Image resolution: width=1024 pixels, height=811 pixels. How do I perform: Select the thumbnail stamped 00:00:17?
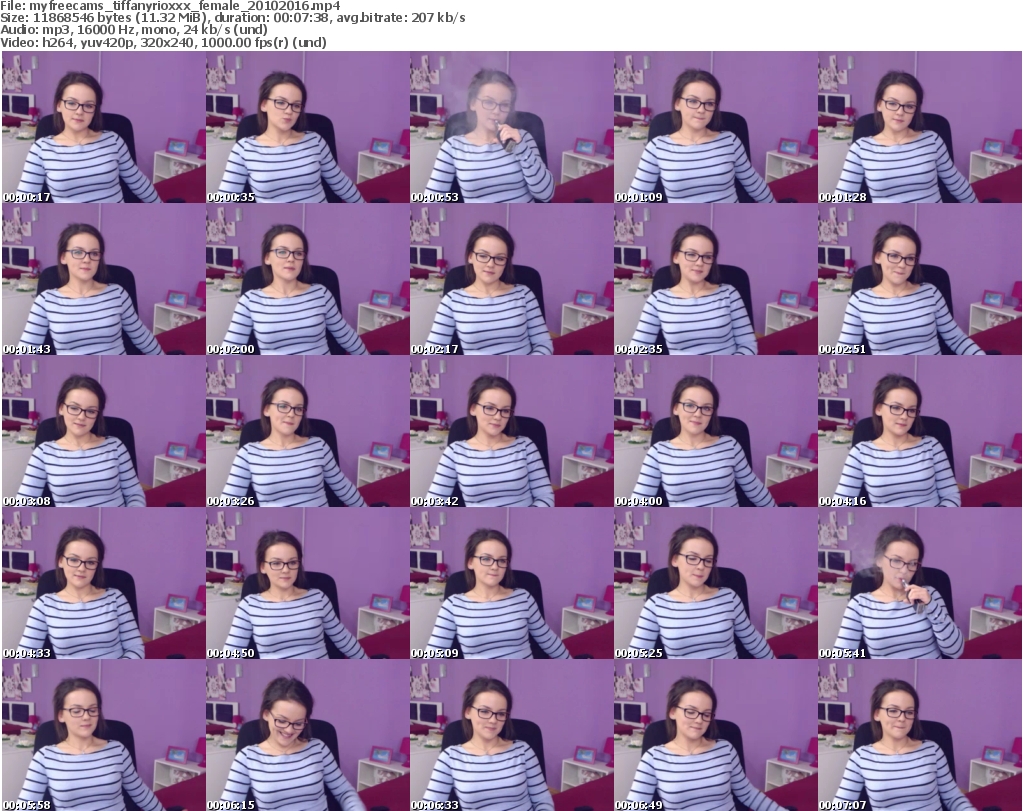pyautogui.click(x=104, y=127)
